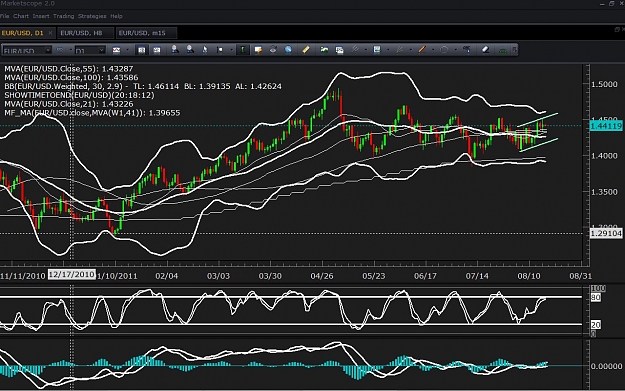Close the EUR/USD, D1 tab
This screenshot has width=625, height=391.
coord(50,33)
